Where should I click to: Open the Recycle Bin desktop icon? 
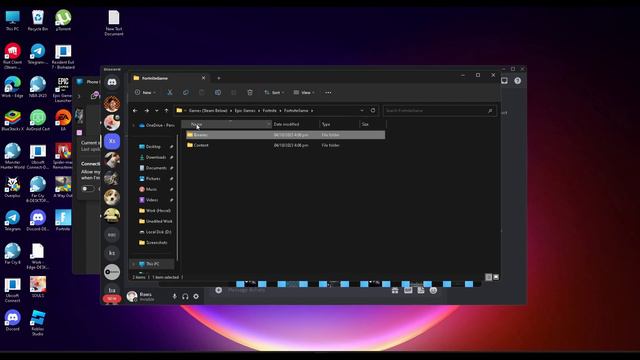(x=38, y=20)
